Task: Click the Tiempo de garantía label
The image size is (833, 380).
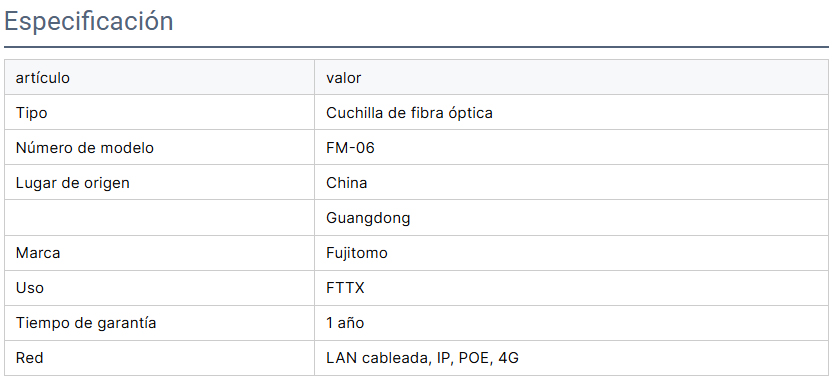Action: pos(86,323)
